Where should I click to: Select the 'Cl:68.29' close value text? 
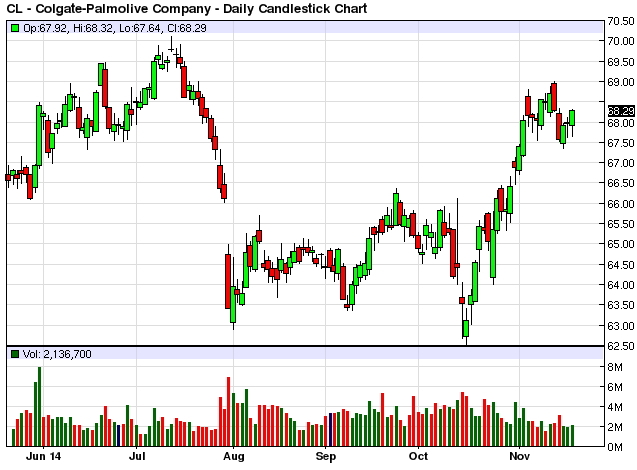tap(186, 28)
